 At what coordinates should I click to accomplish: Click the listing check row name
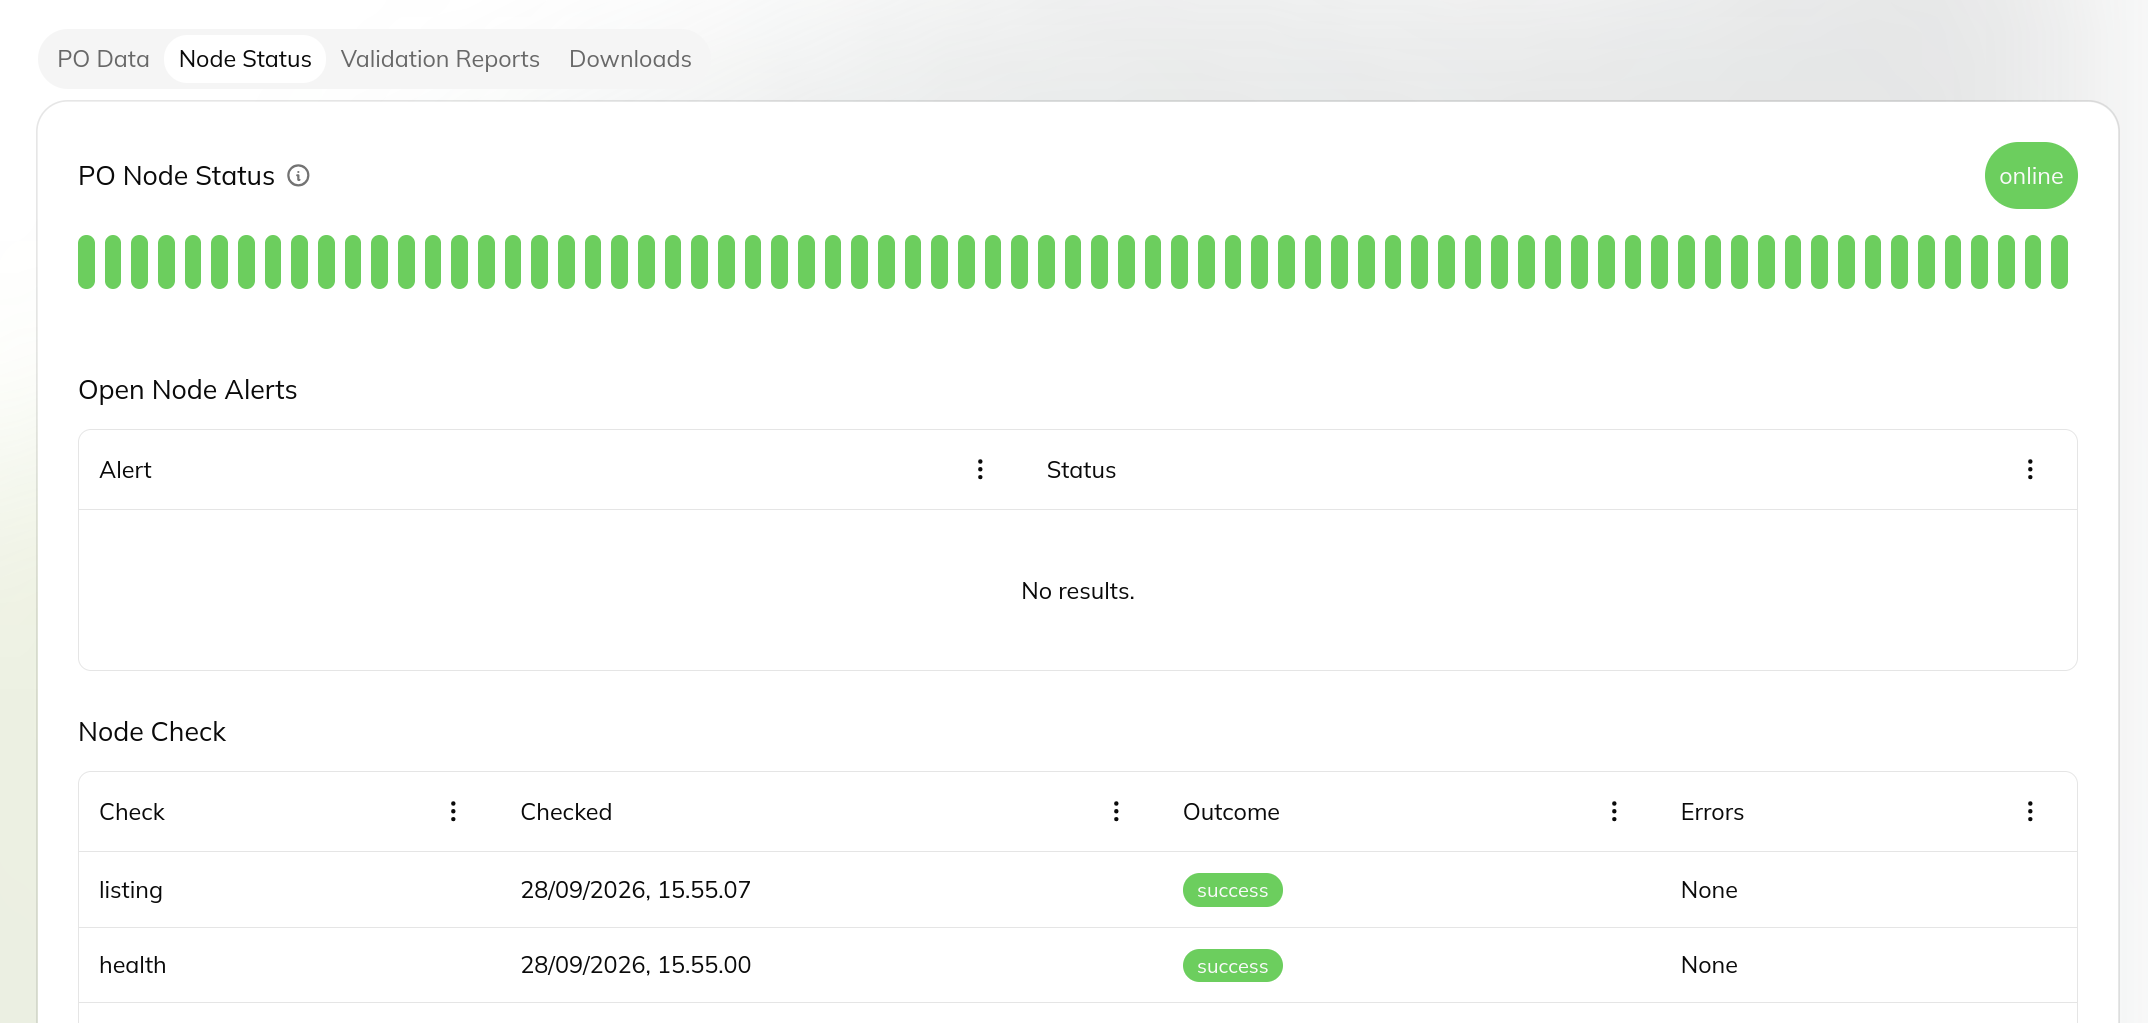[x=130, y=890]
